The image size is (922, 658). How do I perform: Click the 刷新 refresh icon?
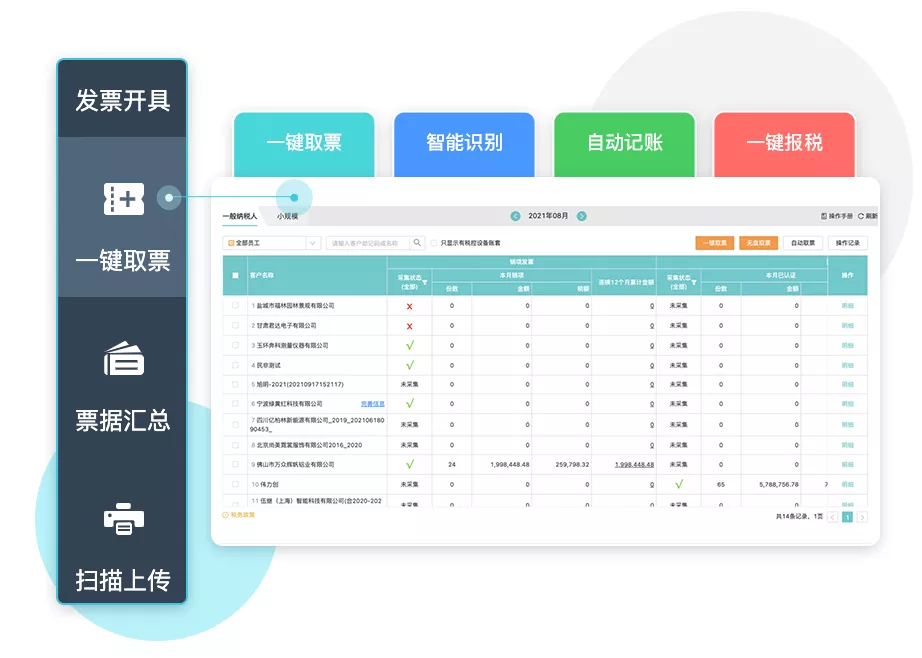point(861,216)
